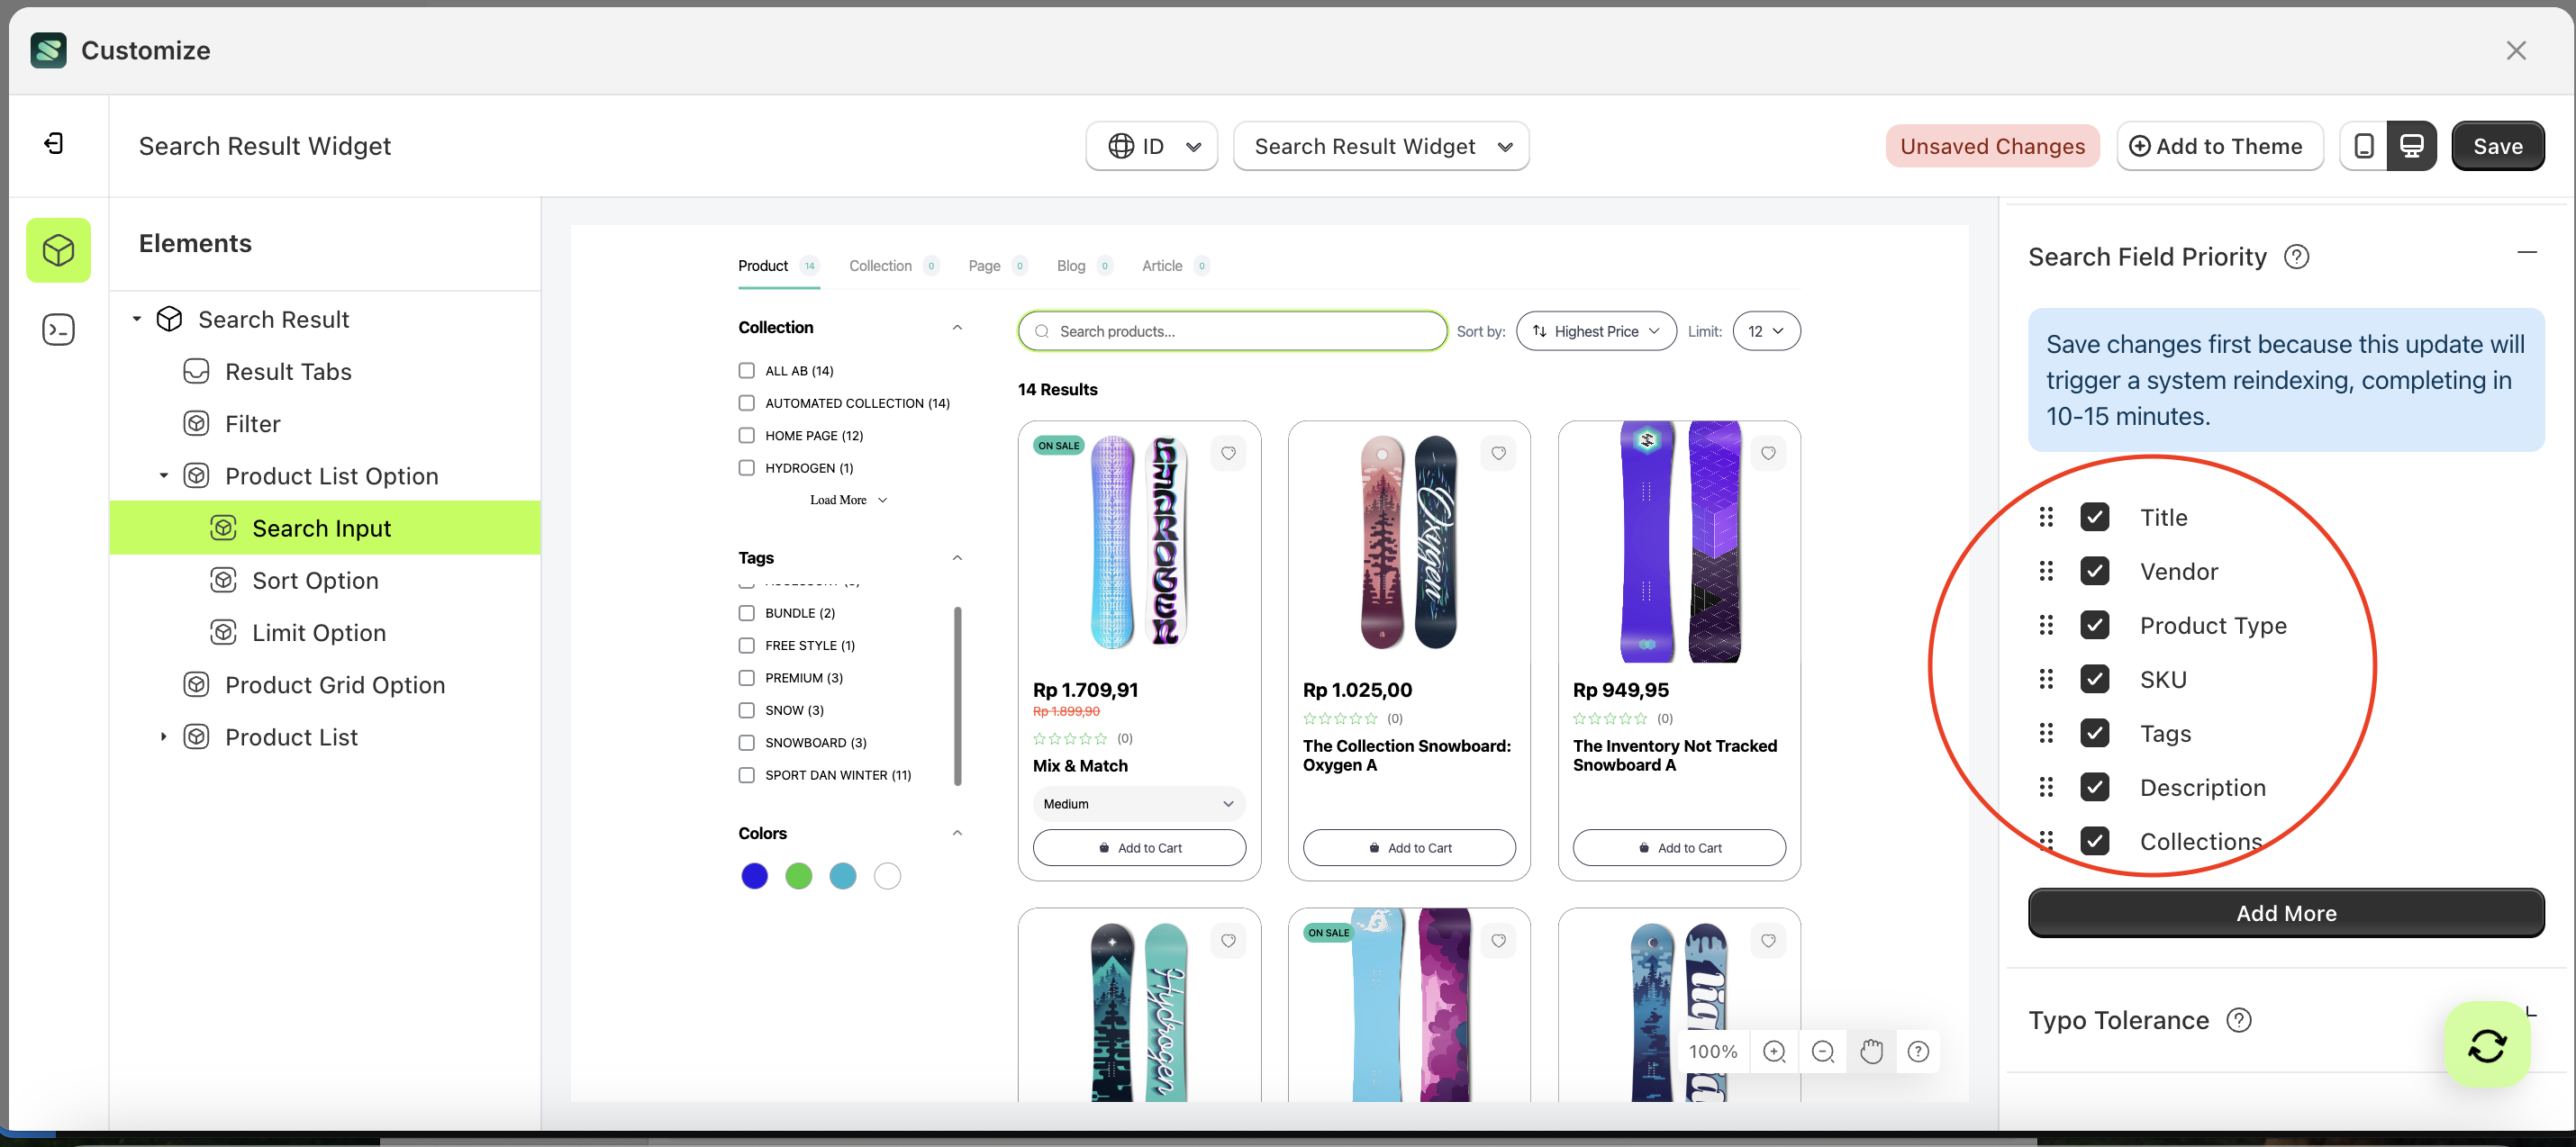Select the hand pan tool
Image resolution: width=2576 pixels, height=1147 pixels.
[1871, 1051]
